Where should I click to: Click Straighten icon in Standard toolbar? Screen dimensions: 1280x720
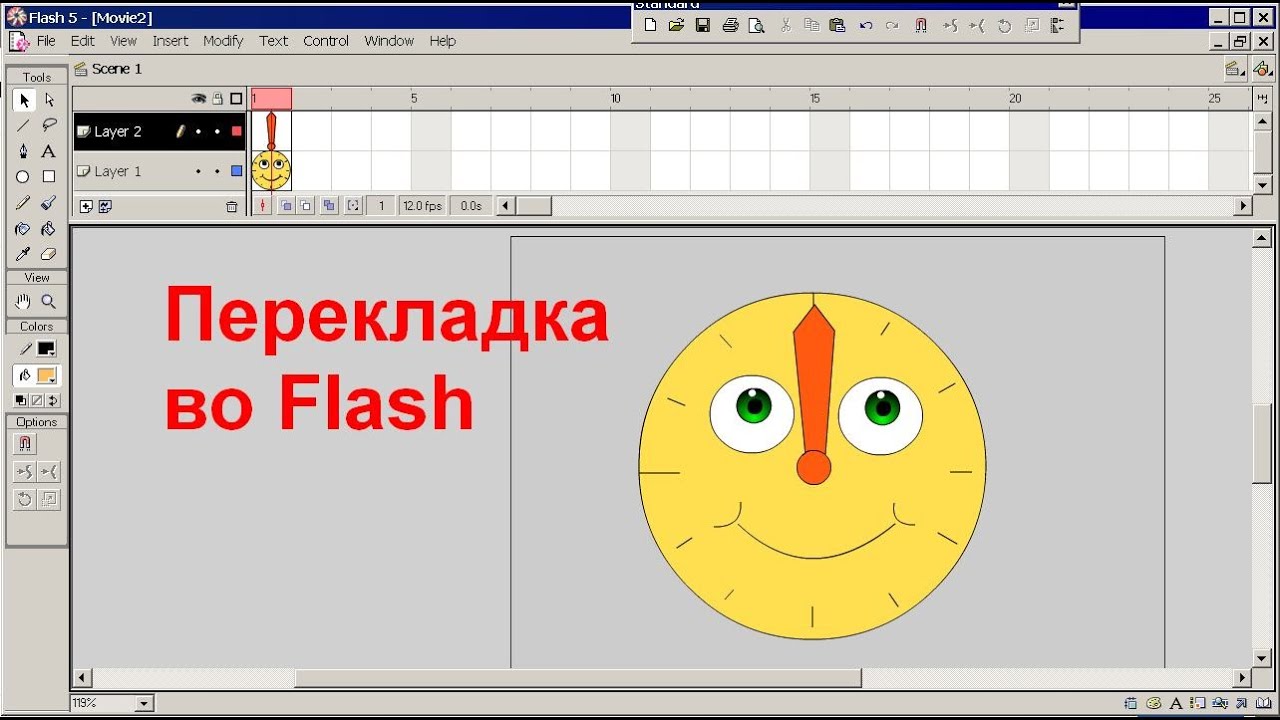pyautogui.click(x=977, y=26)
